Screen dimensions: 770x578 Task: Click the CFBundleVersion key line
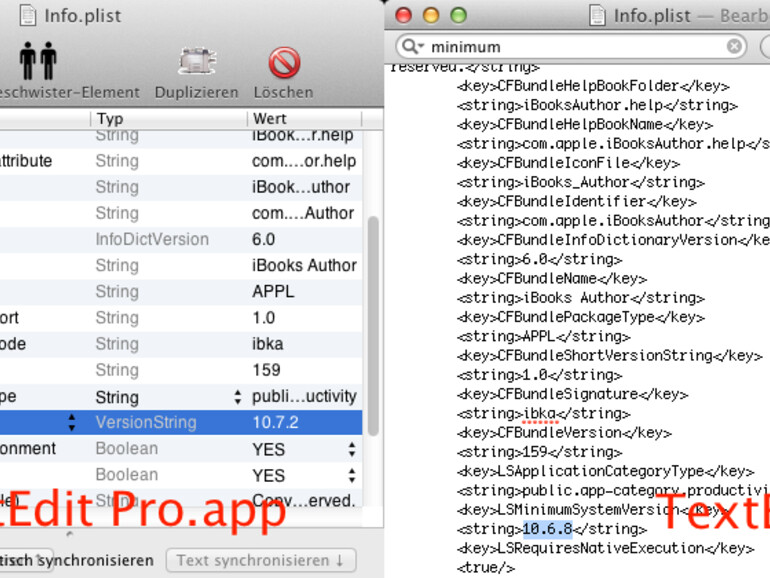click(x=564, y=433)
